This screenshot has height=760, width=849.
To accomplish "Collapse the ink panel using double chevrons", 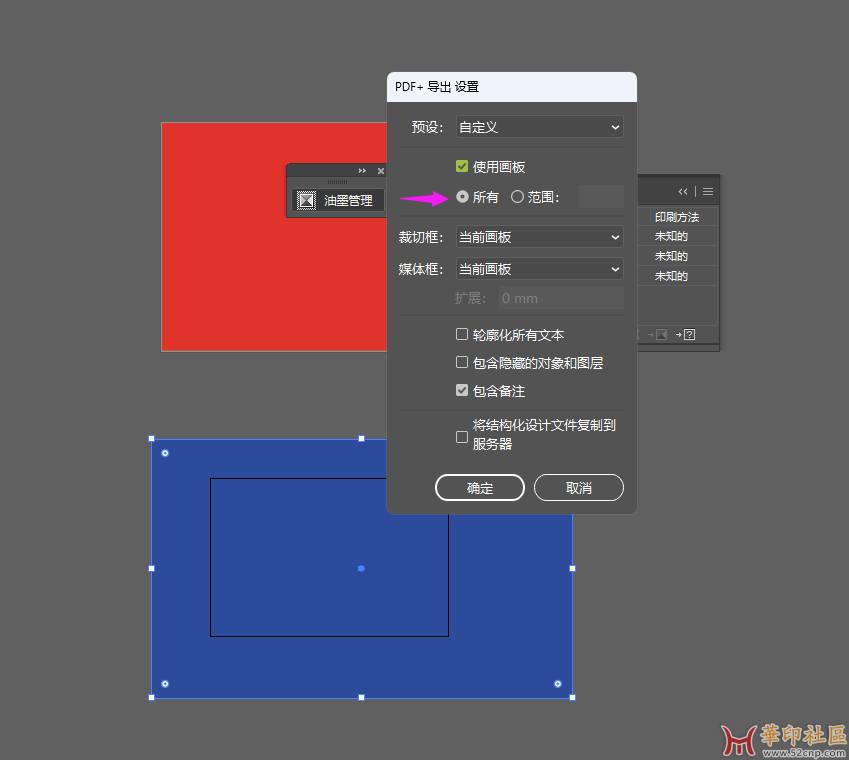I will [683, 191].
